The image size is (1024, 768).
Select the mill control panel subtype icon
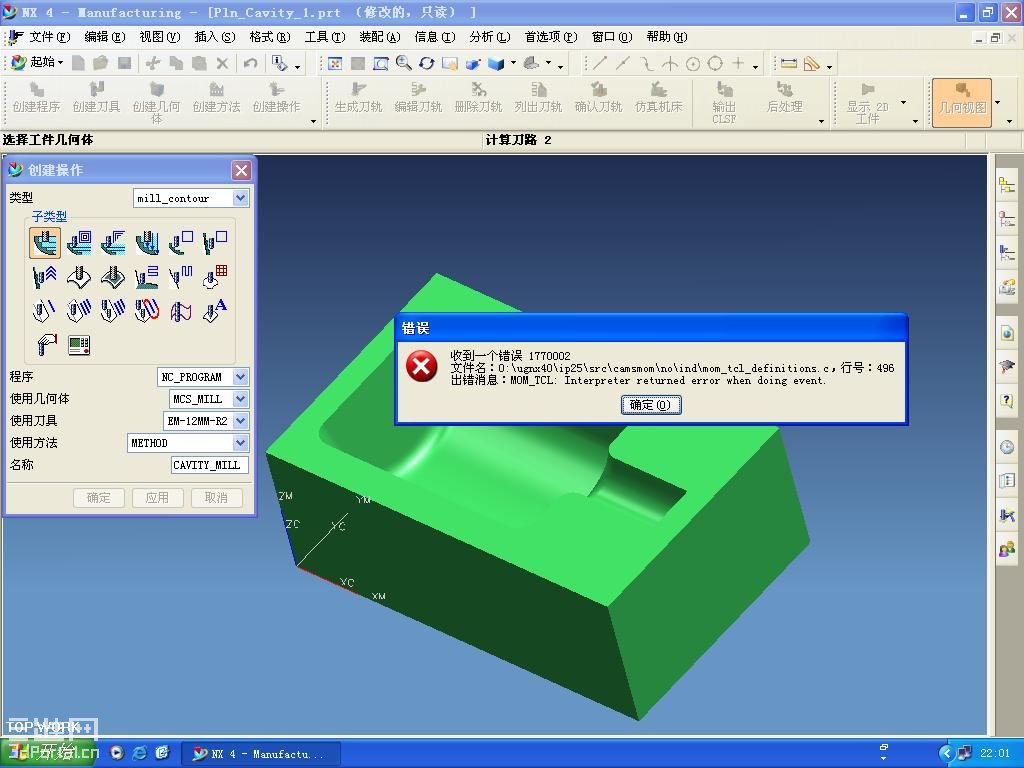tap(79, 344)
